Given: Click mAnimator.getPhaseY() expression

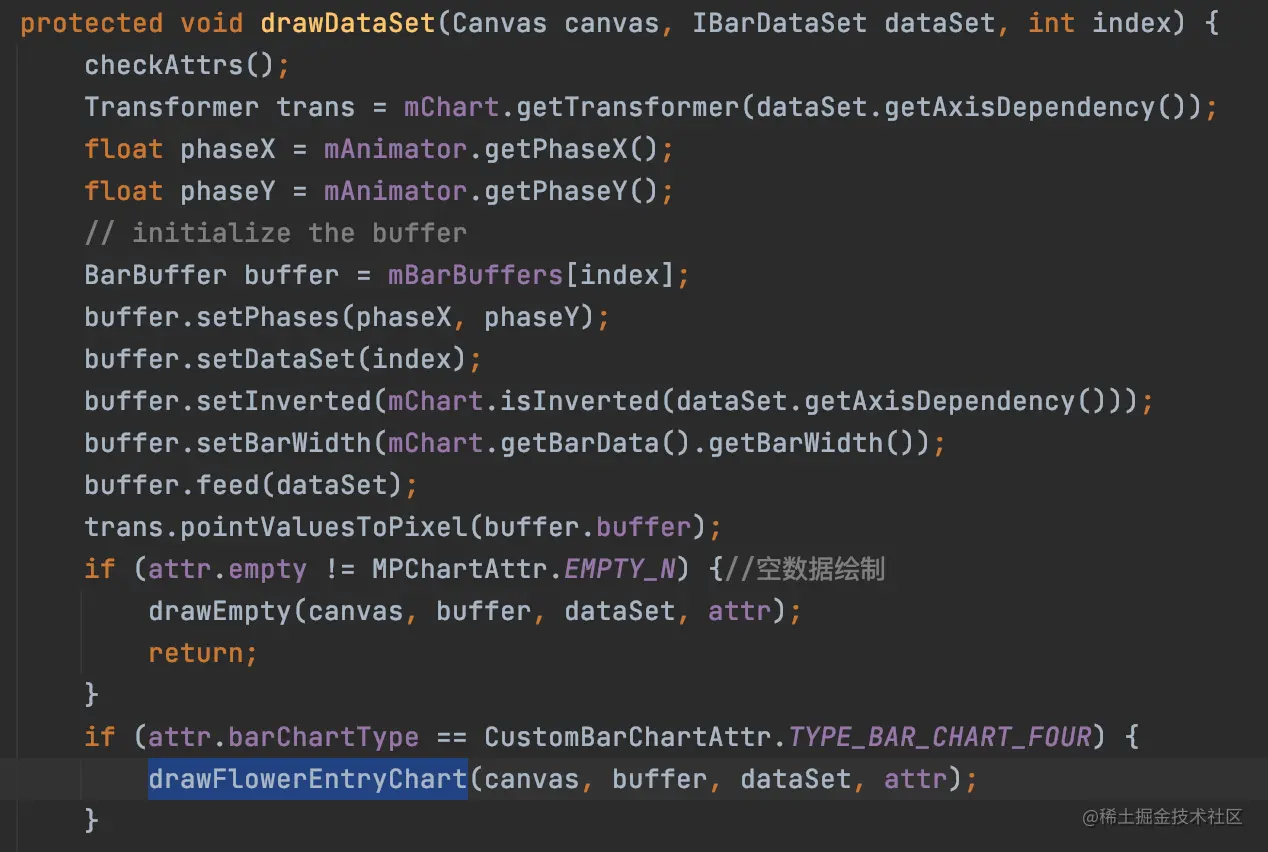Looking at the screenshot, I should click(492, 191).
